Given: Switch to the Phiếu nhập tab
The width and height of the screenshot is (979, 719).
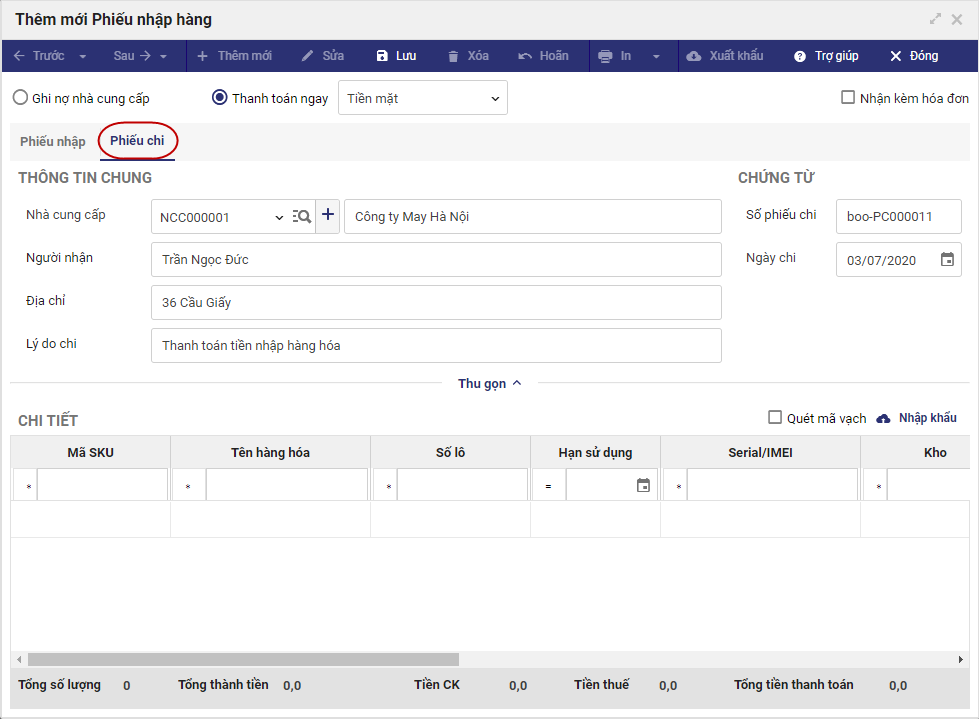Looking at the screenshot, I should pos(53,141).
